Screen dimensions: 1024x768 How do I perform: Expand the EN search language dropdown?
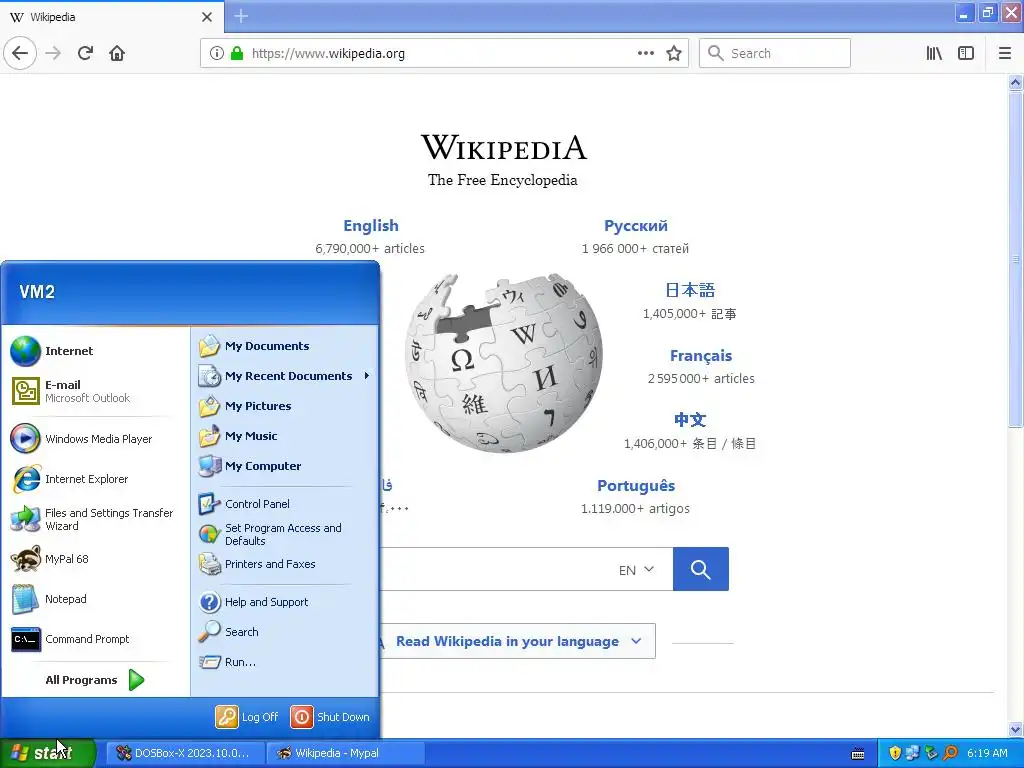tap(636, 569)
